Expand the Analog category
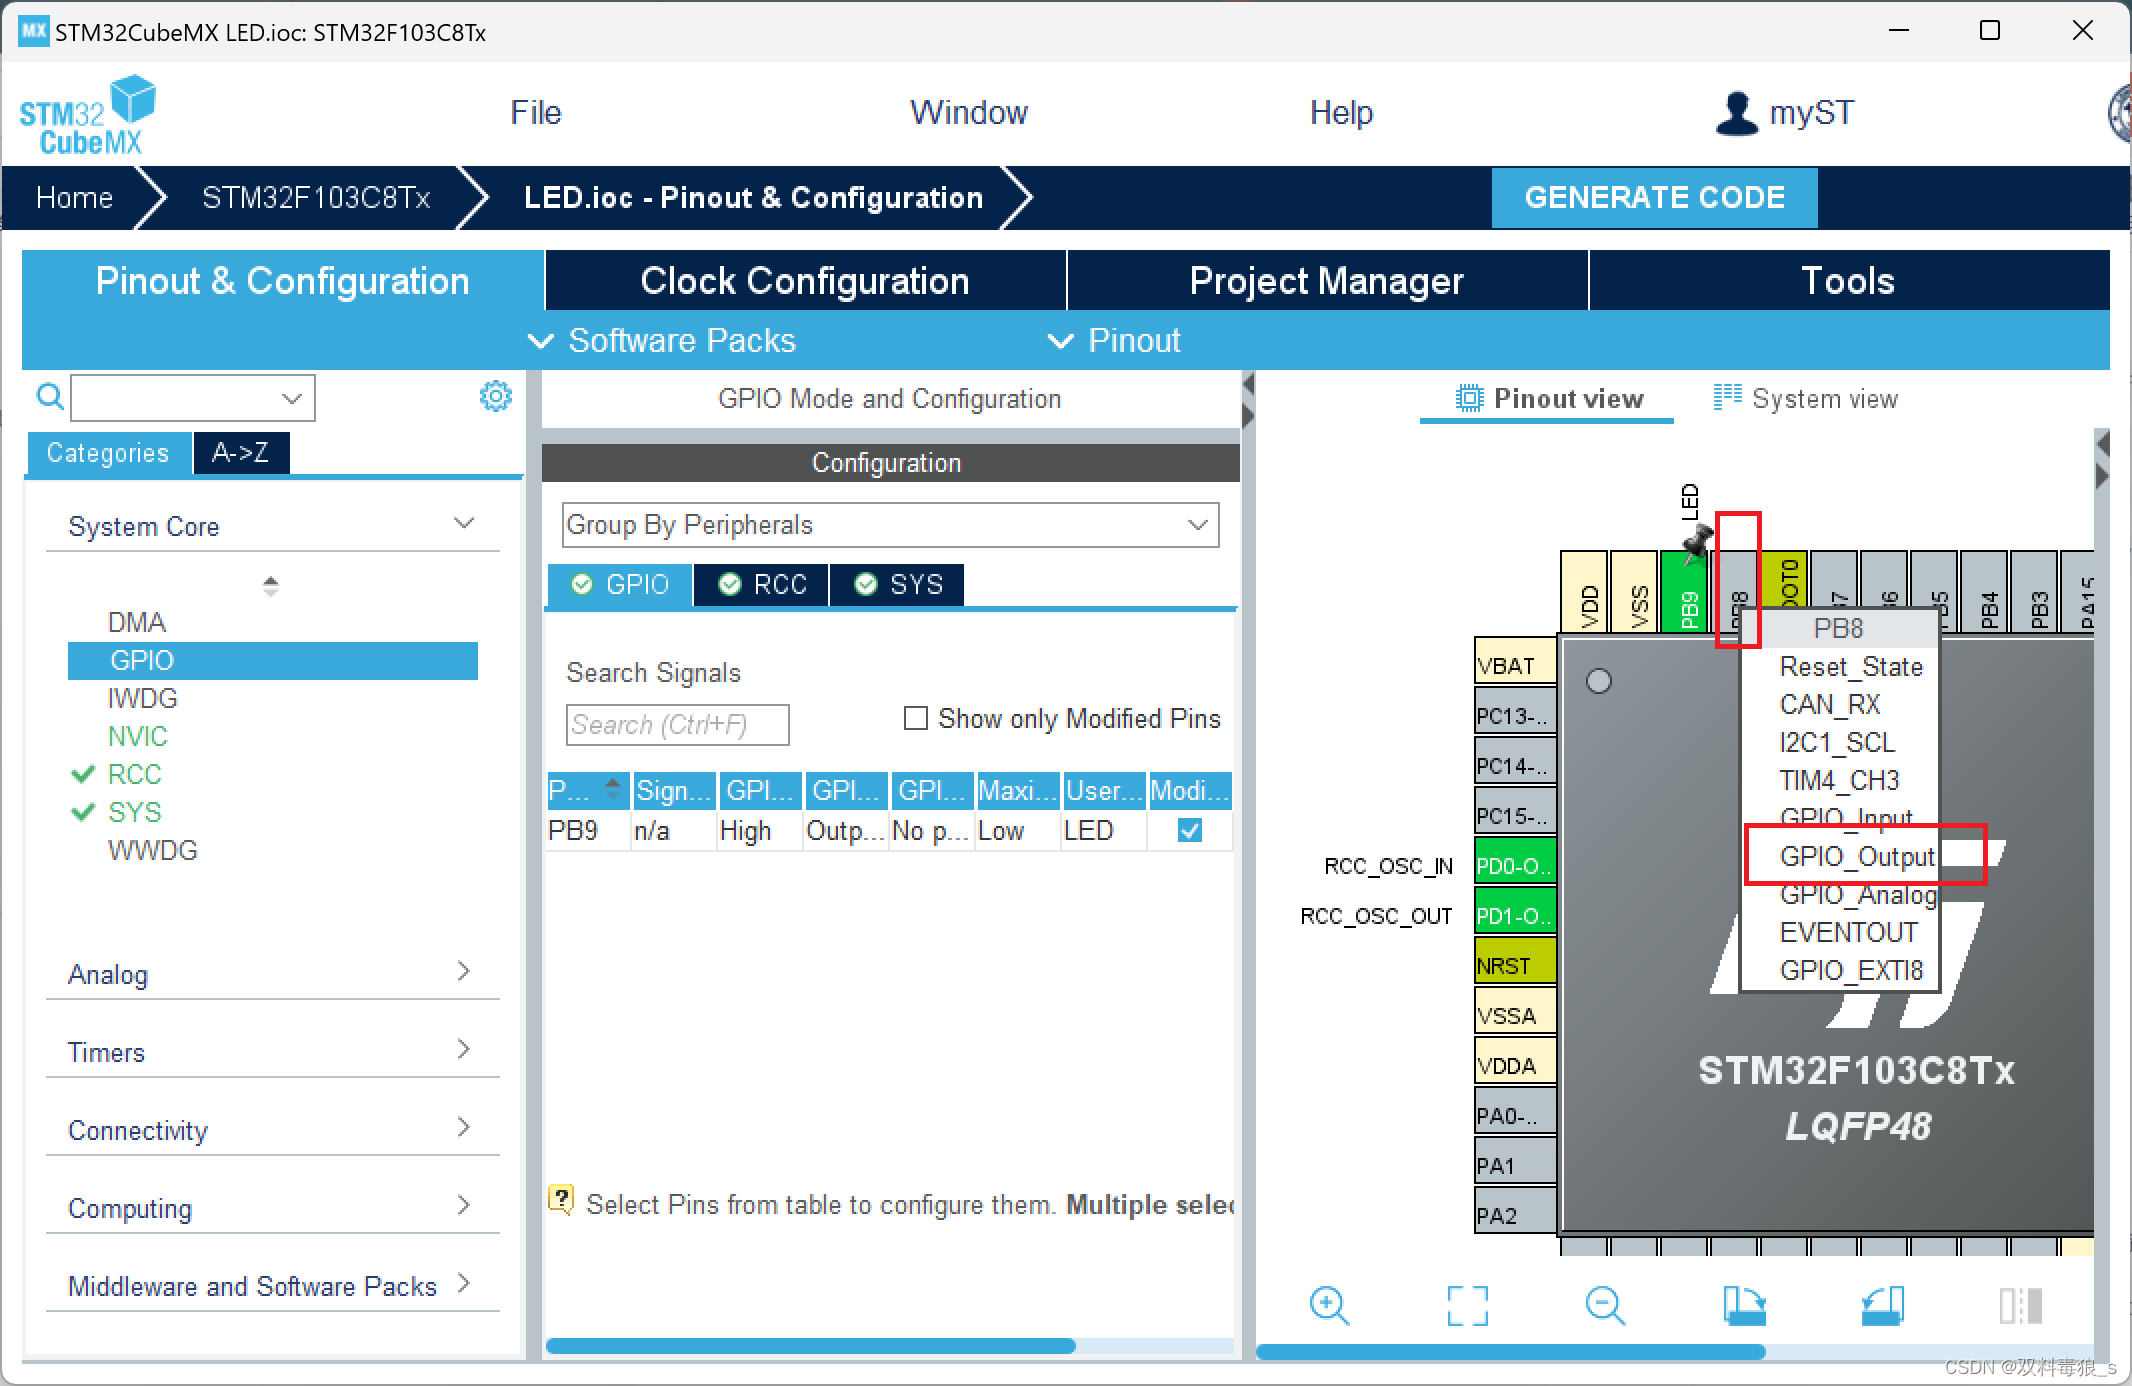2132x1386 pixels. coord(463,971)
